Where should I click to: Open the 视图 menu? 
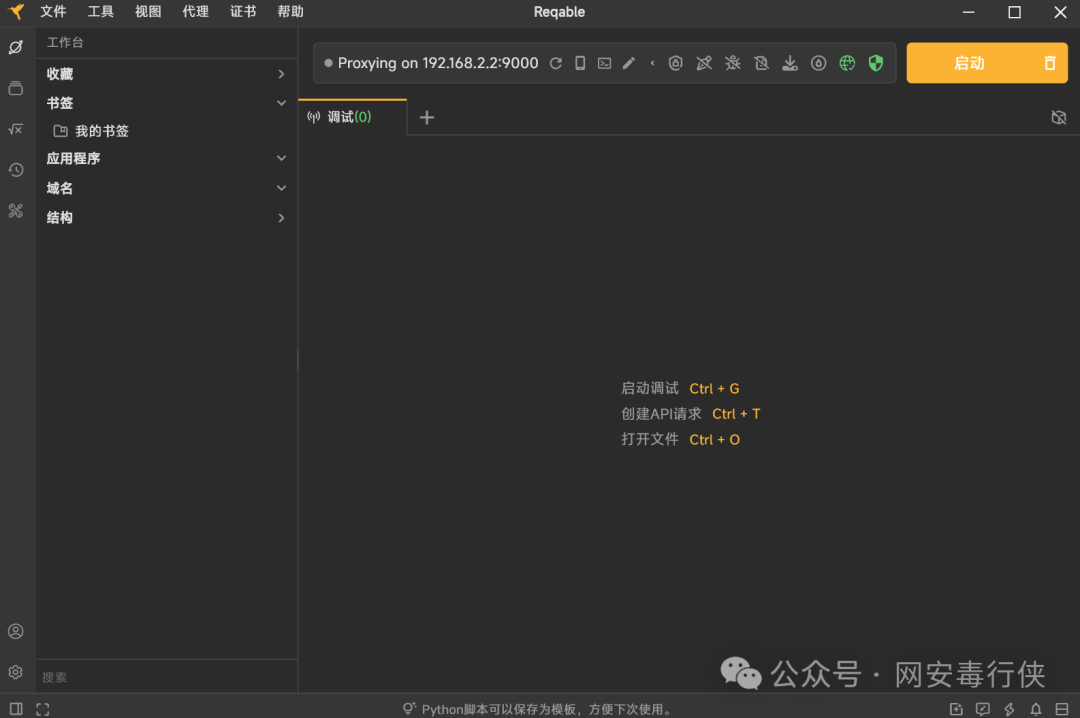[x=148, y=12]
